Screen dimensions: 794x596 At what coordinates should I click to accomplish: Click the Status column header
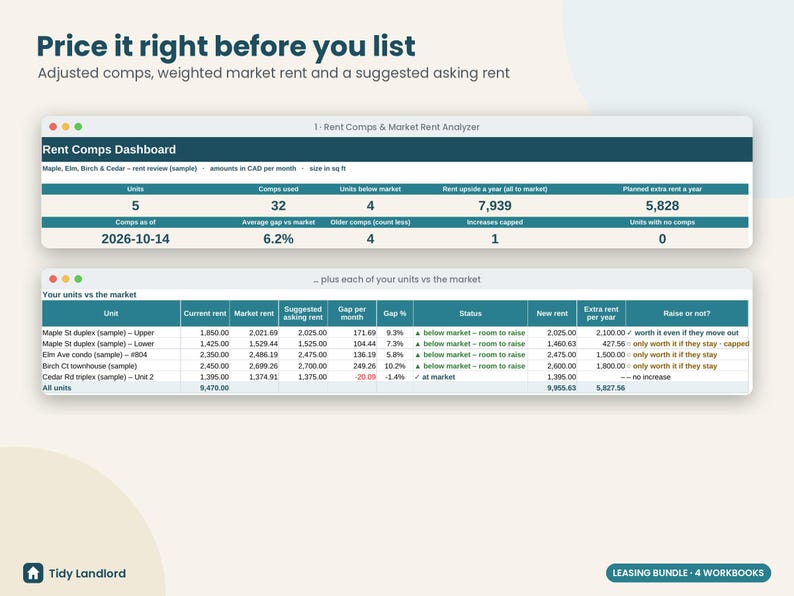(470, 313)
